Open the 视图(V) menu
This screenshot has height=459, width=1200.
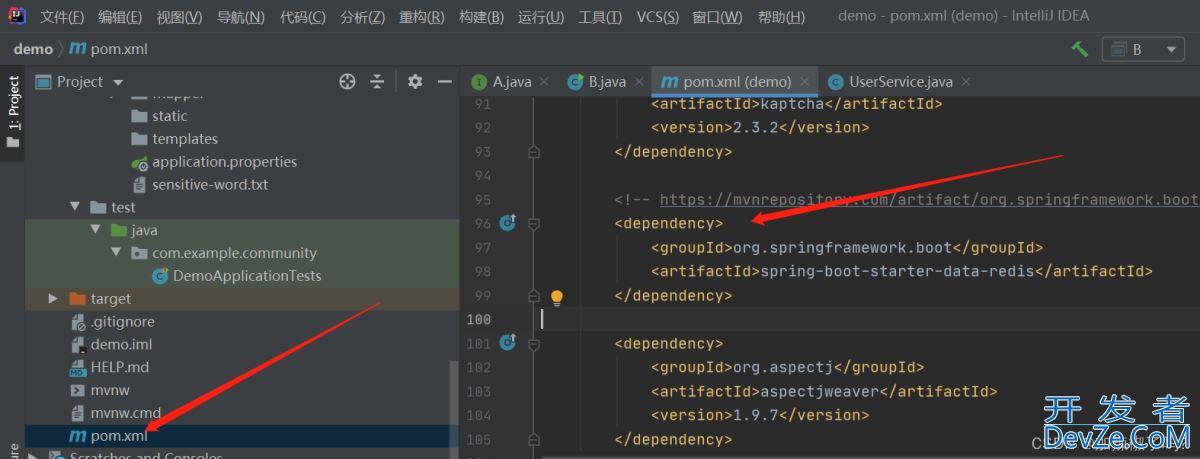[x=179, y=16]
